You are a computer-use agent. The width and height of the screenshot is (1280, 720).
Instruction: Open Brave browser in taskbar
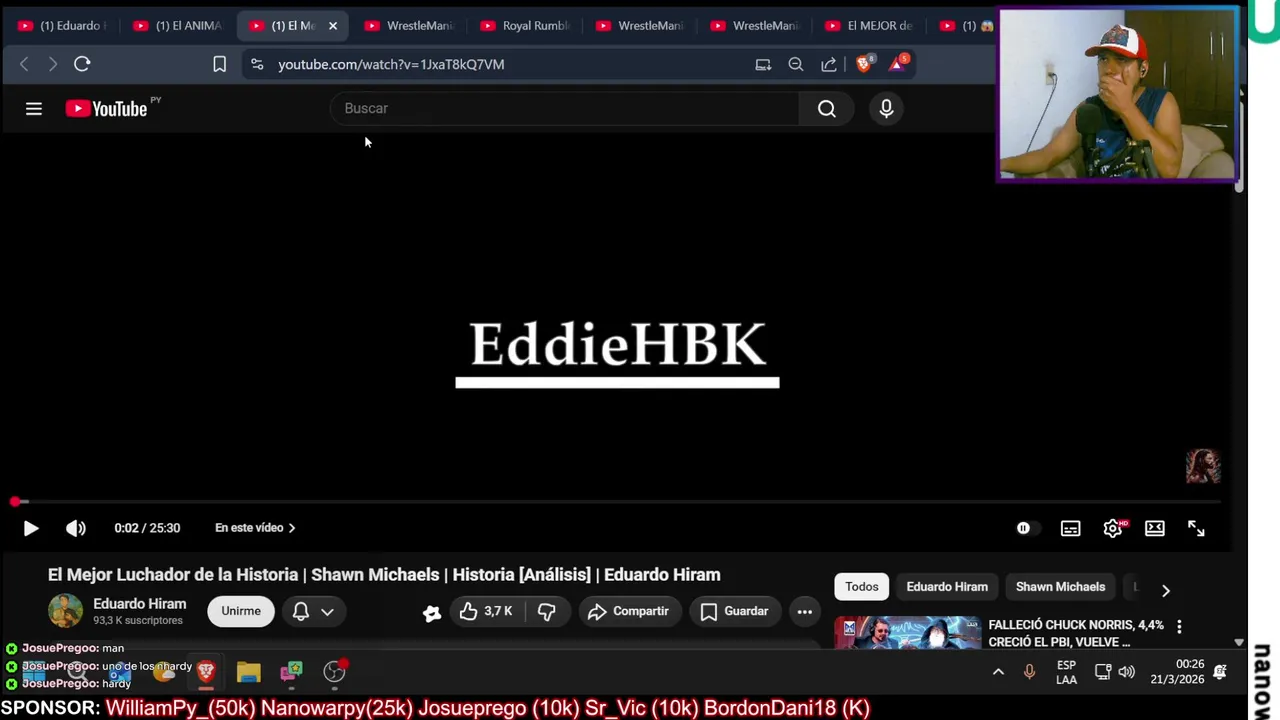click(x=206, y=672)
